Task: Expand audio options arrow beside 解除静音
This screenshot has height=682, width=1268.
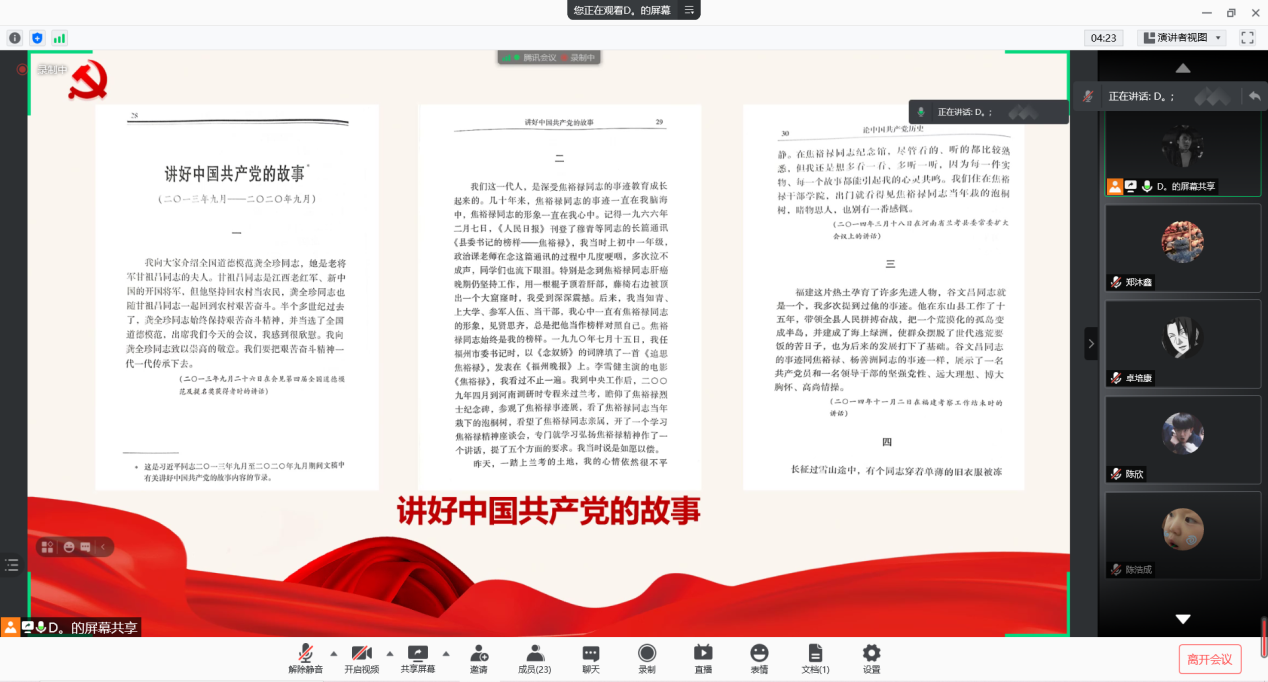Action: [x=333, y=652]
